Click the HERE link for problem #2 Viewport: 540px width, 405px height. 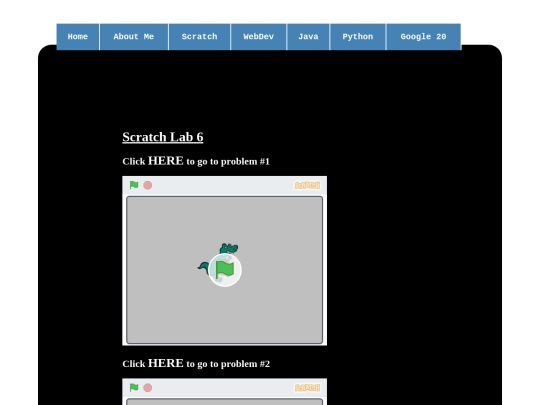point(166,363)
